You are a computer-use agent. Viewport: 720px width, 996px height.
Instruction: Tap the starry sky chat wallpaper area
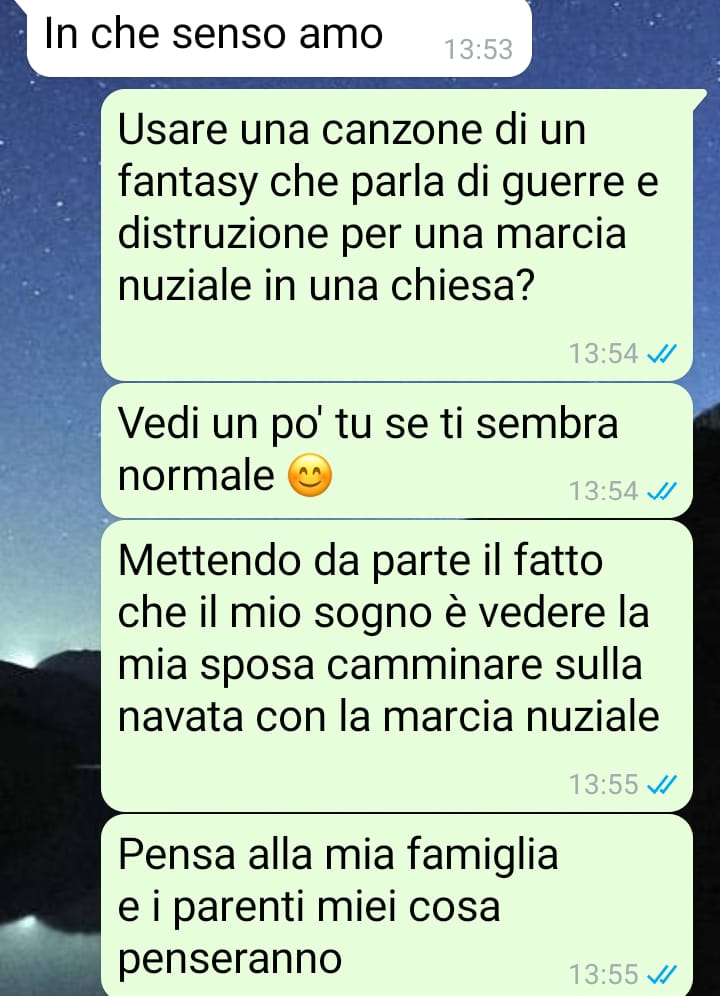click(x=51, y=318)
